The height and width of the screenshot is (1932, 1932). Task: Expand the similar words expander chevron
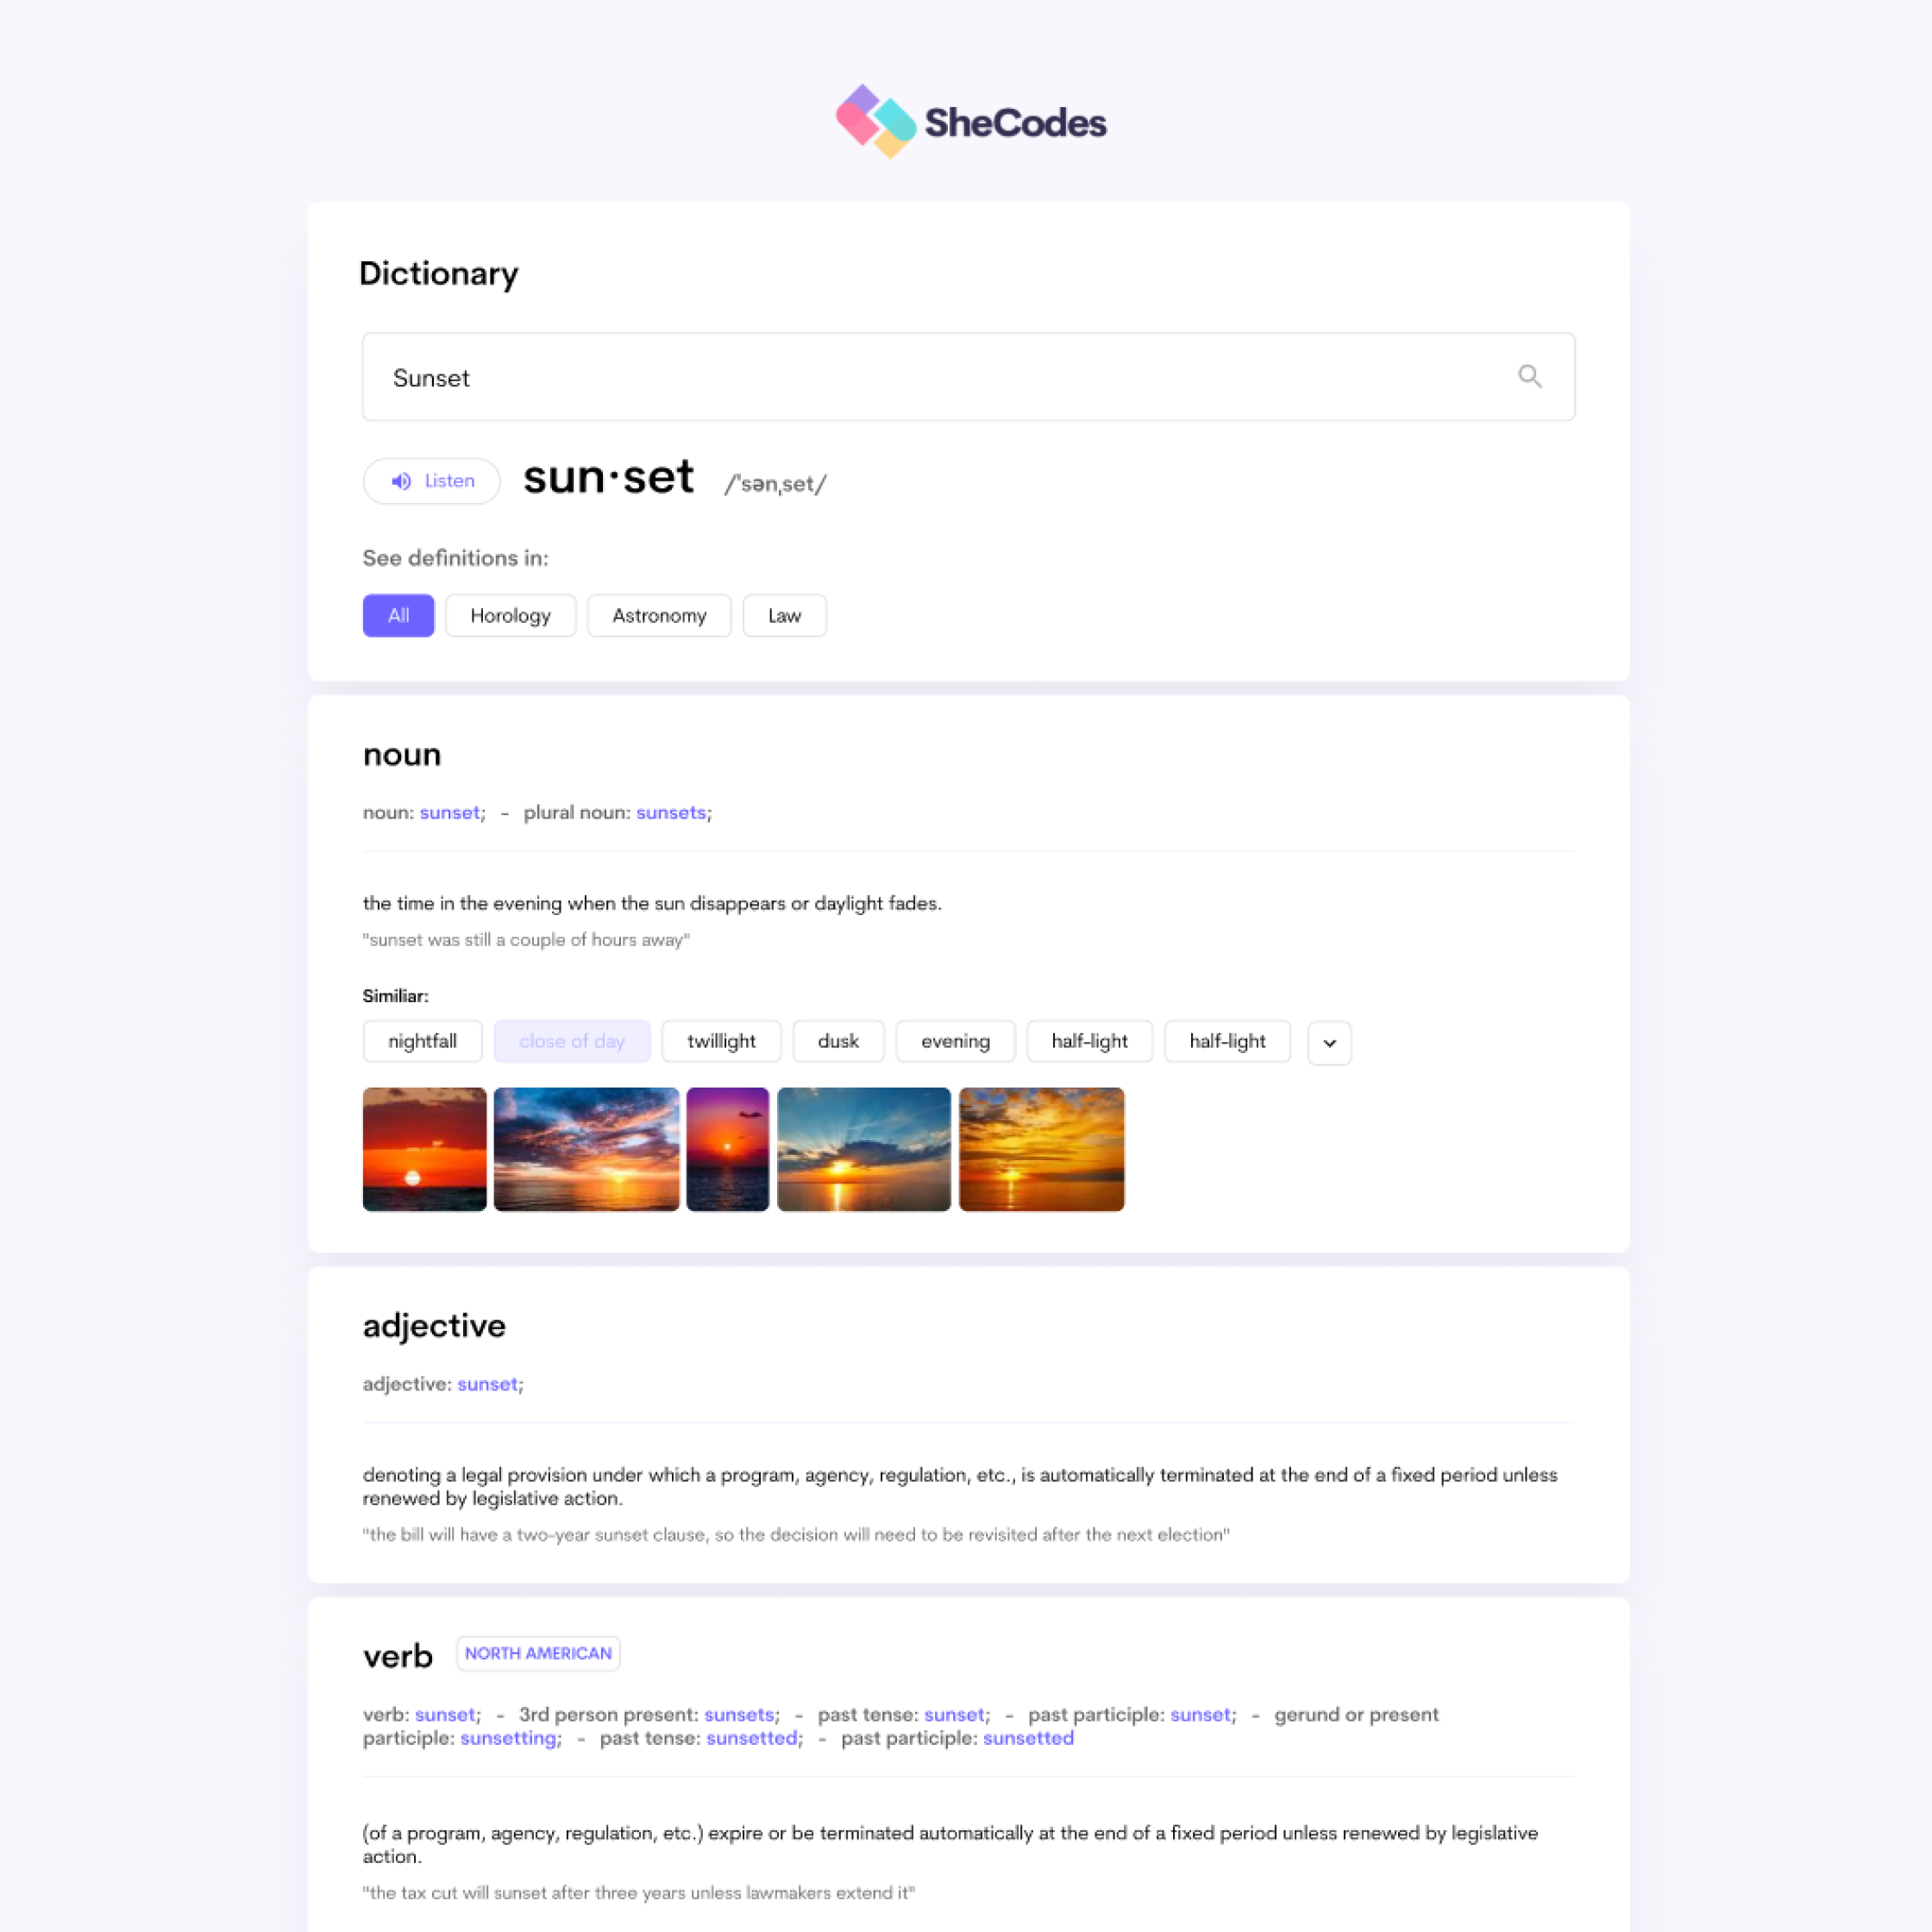tap(1329, 1040)
